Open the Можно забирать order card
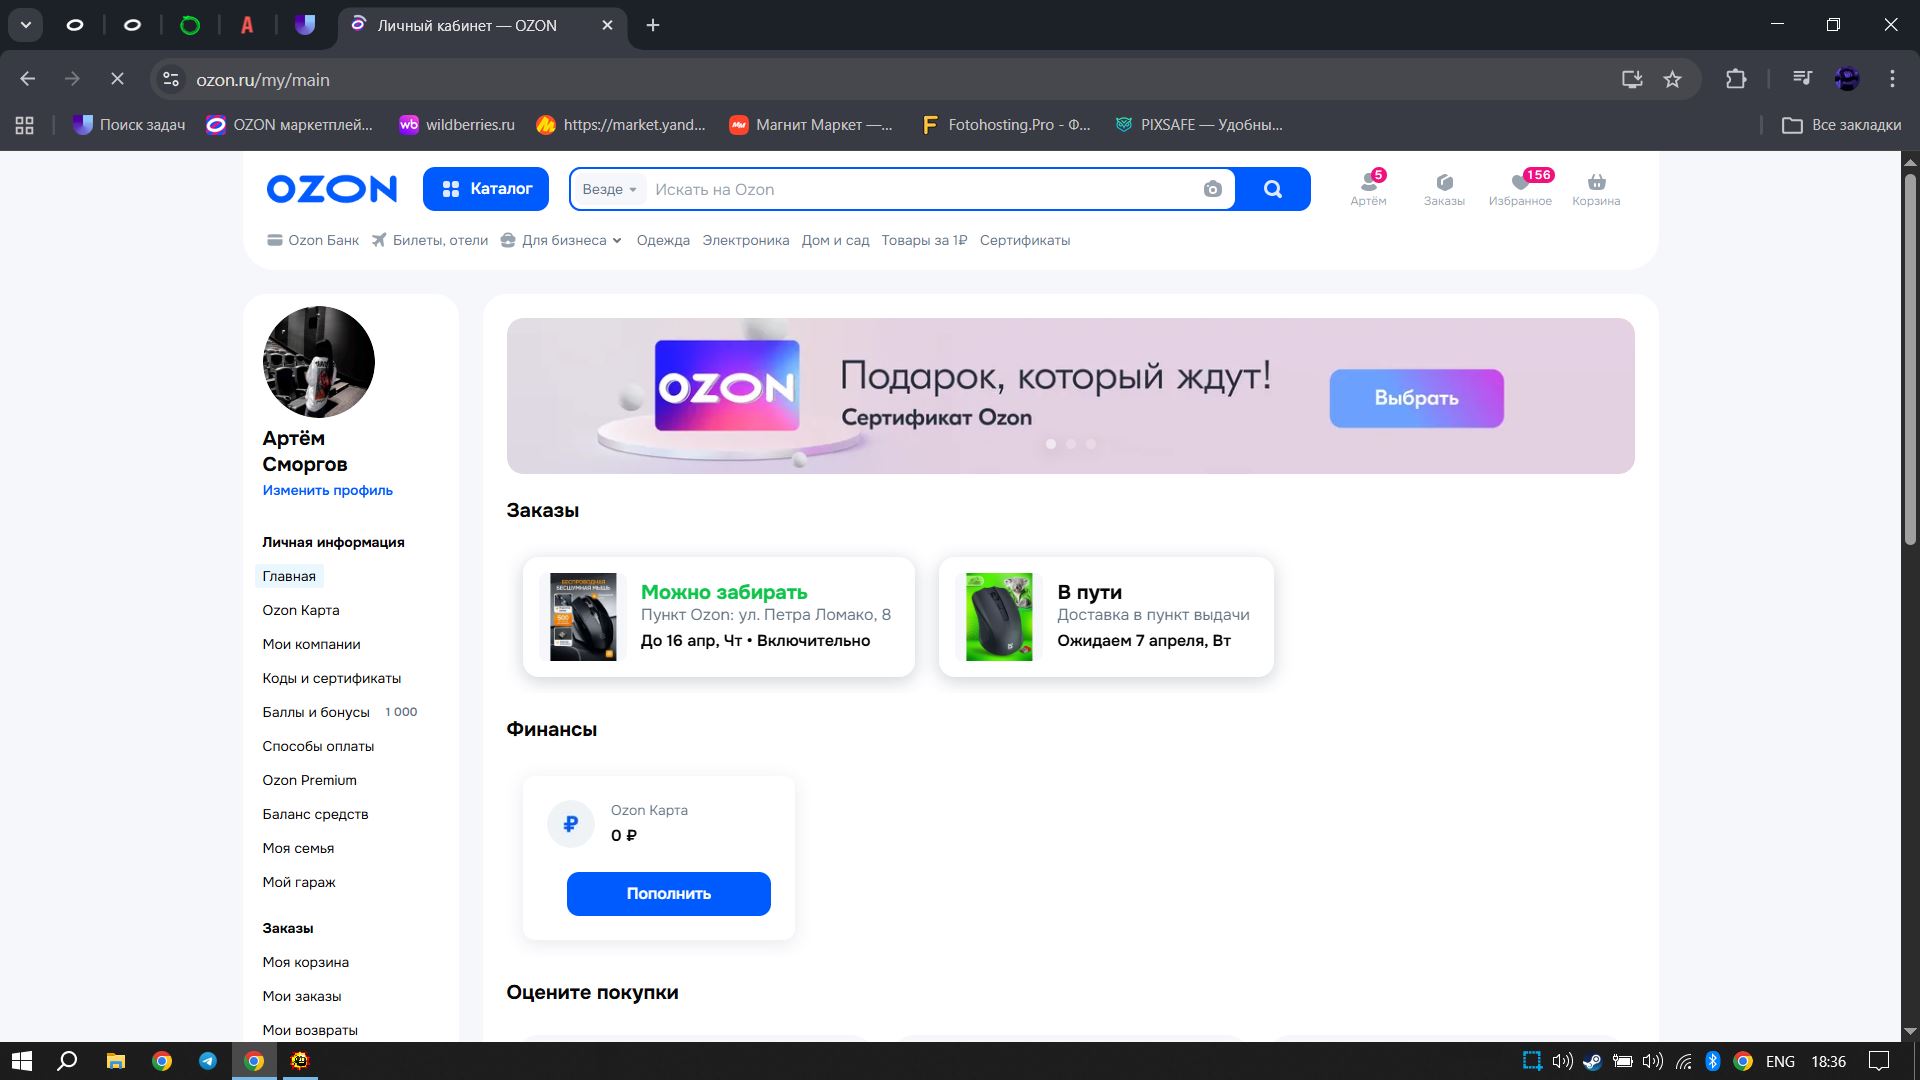Viewport: 1920px width, 1080px height. 718,616
